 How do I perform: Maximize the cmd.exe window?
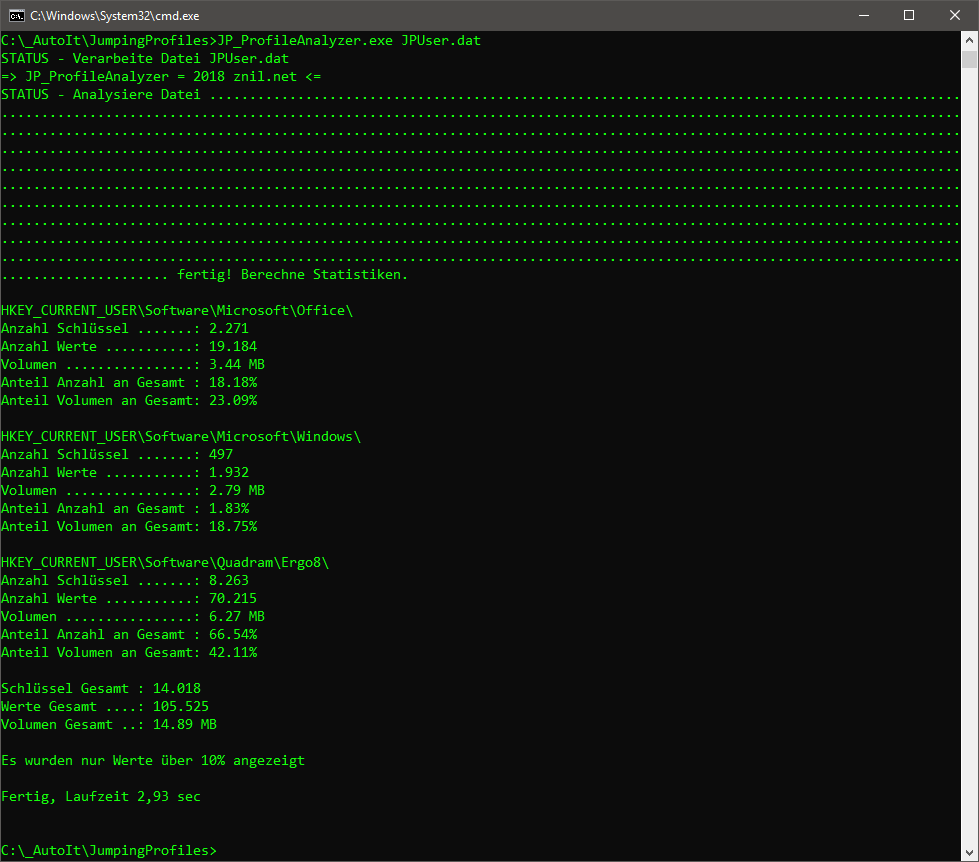point(908,15)
